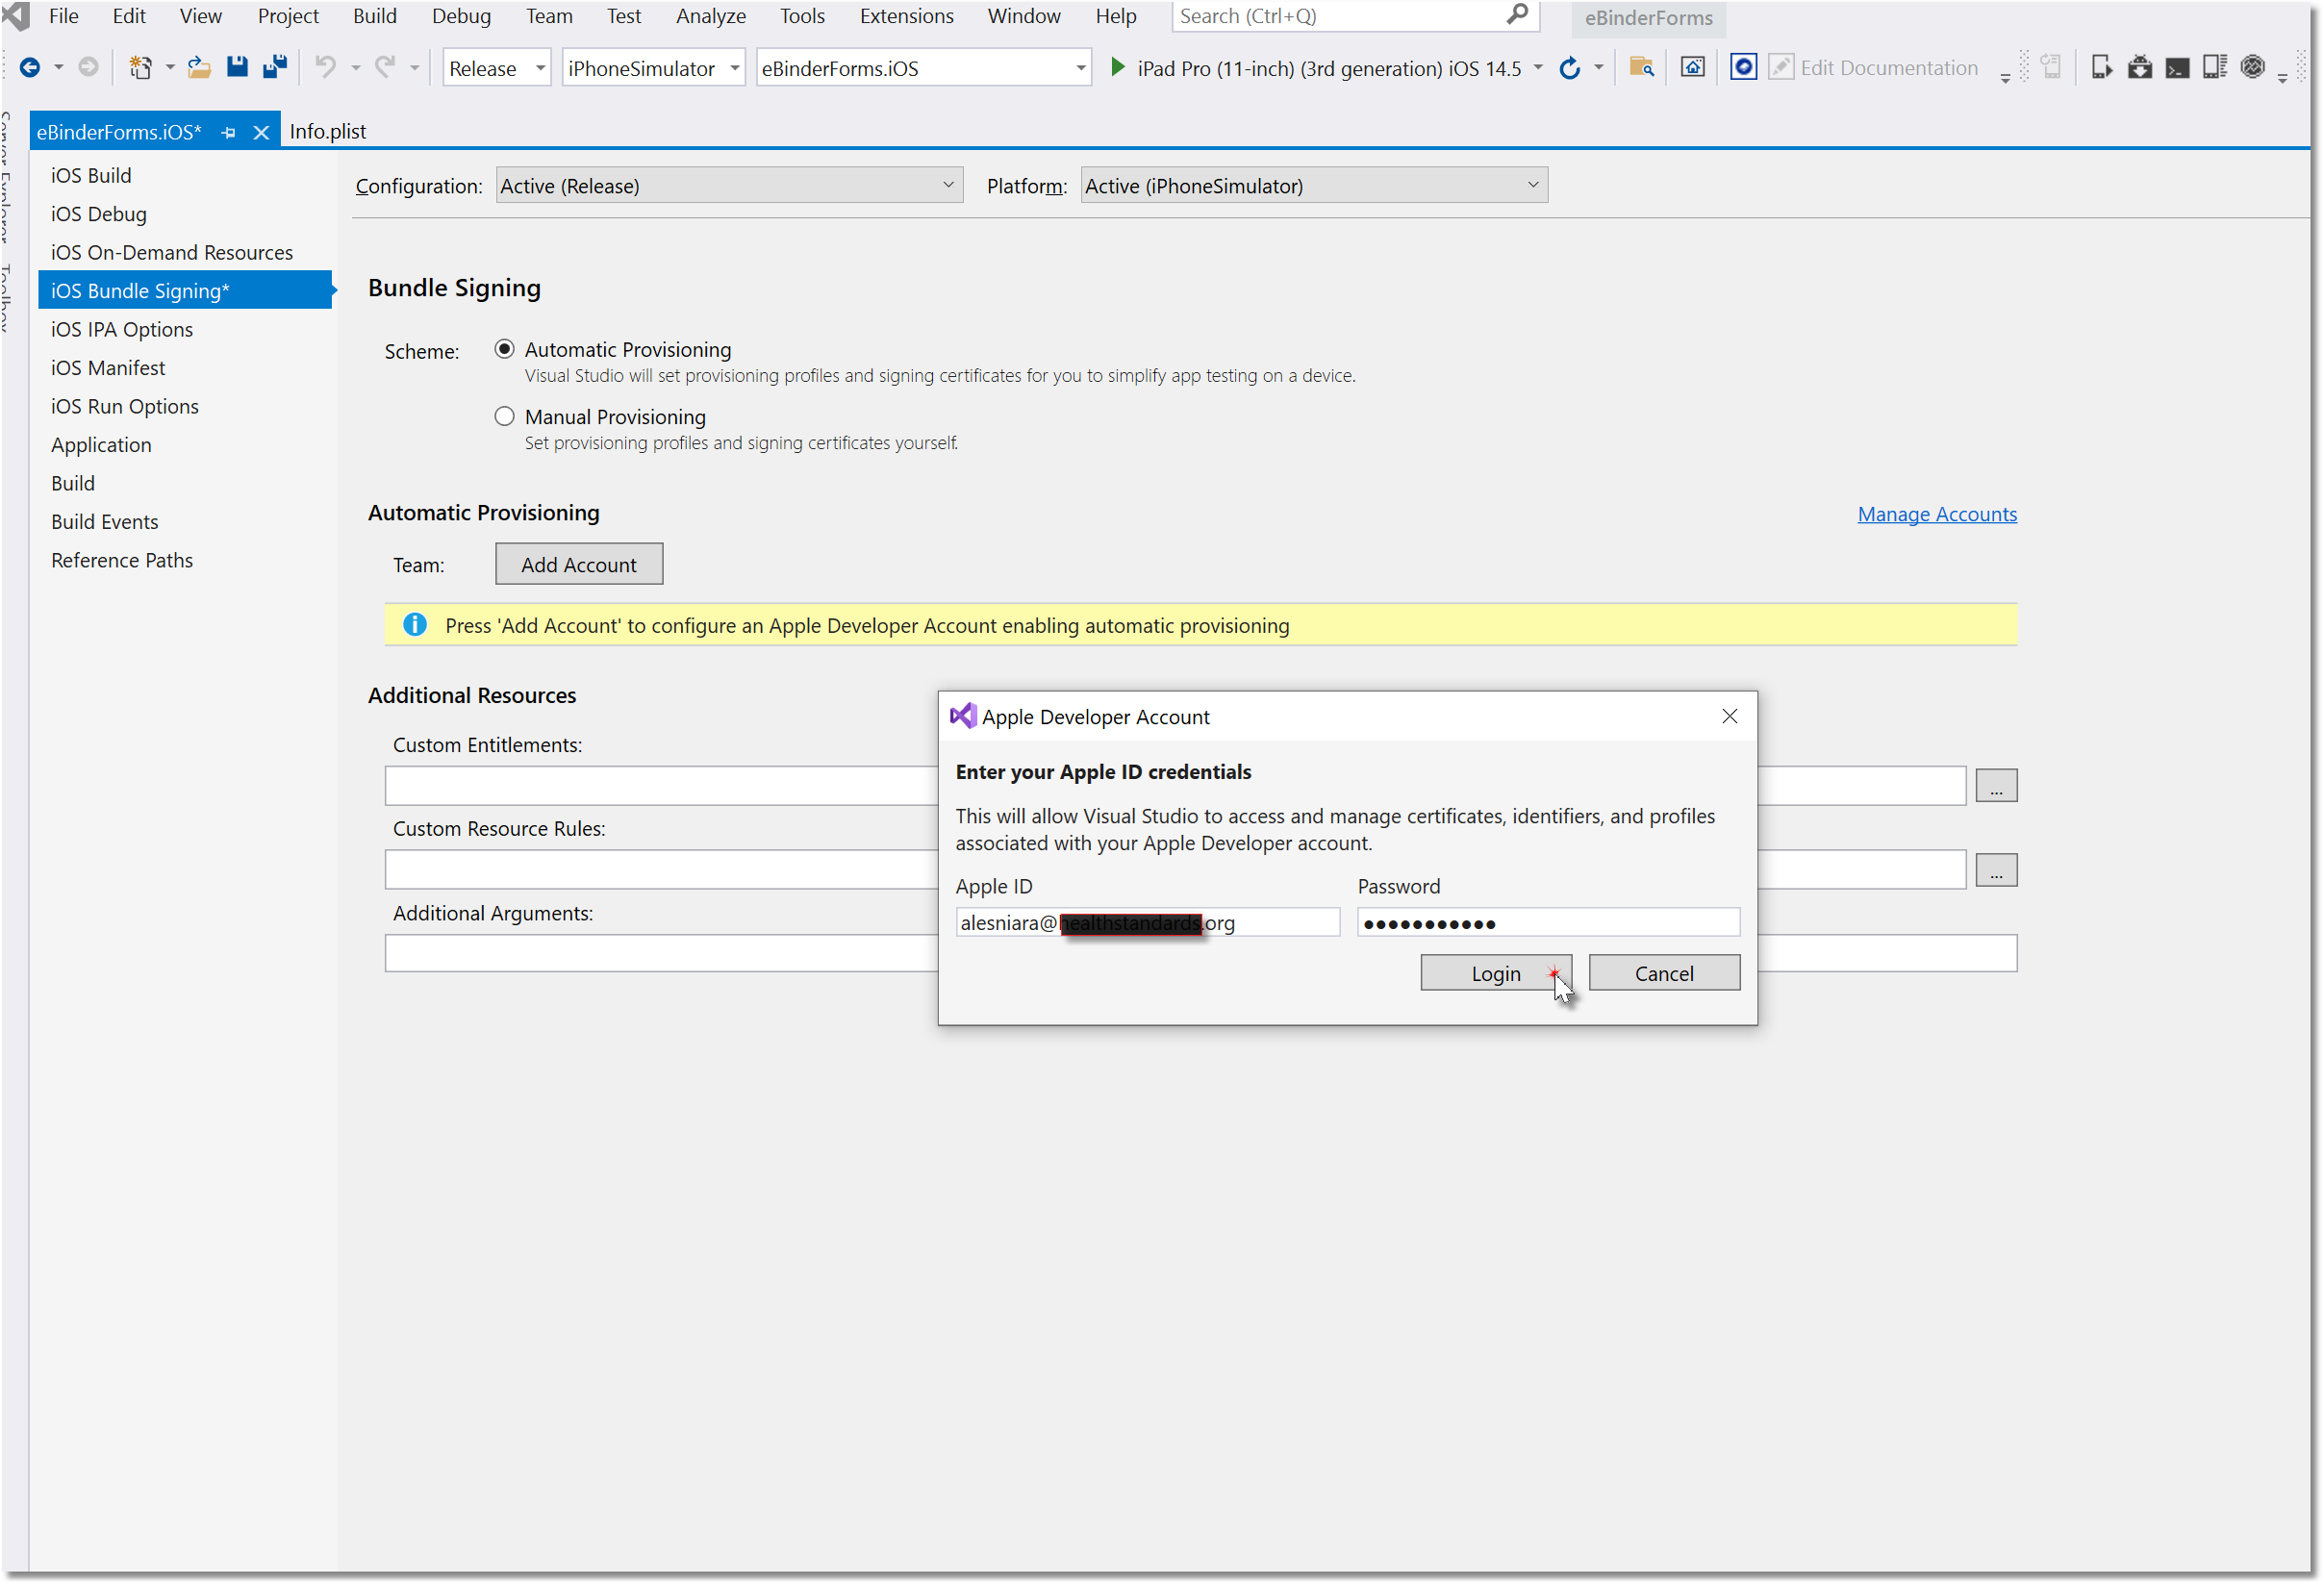2324x1585 pixels.
Task: Switch to the Info.plist tab
Action: (328, 131)
